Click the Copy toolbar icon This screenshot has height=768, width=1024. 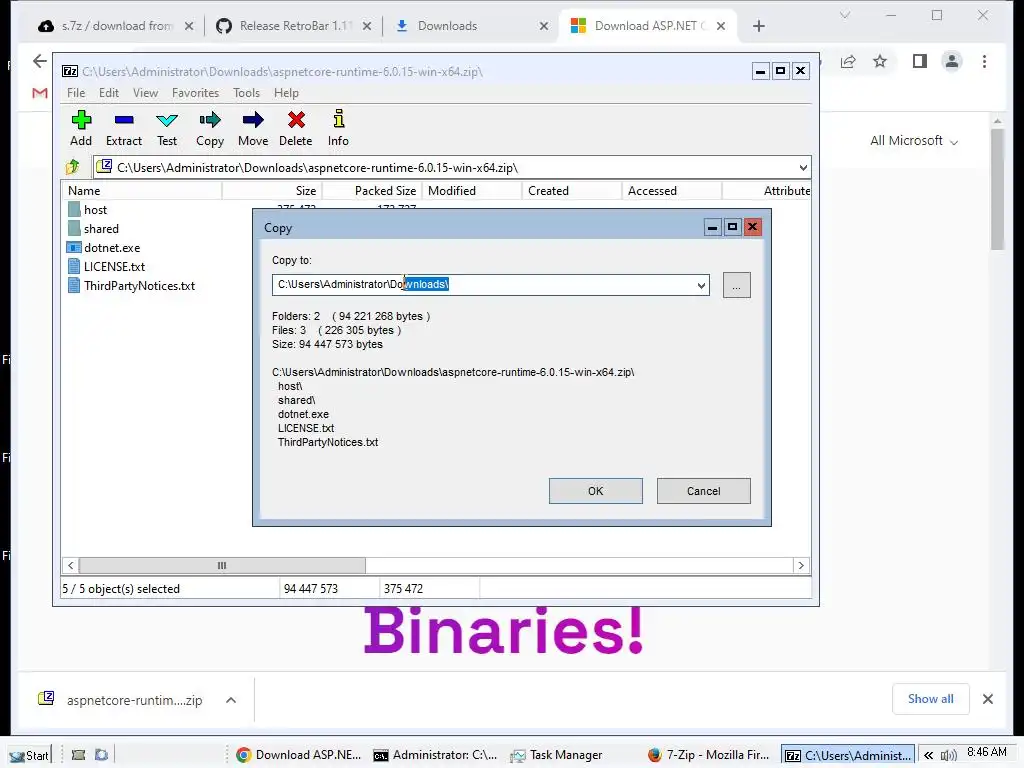(x=210, y=128)
